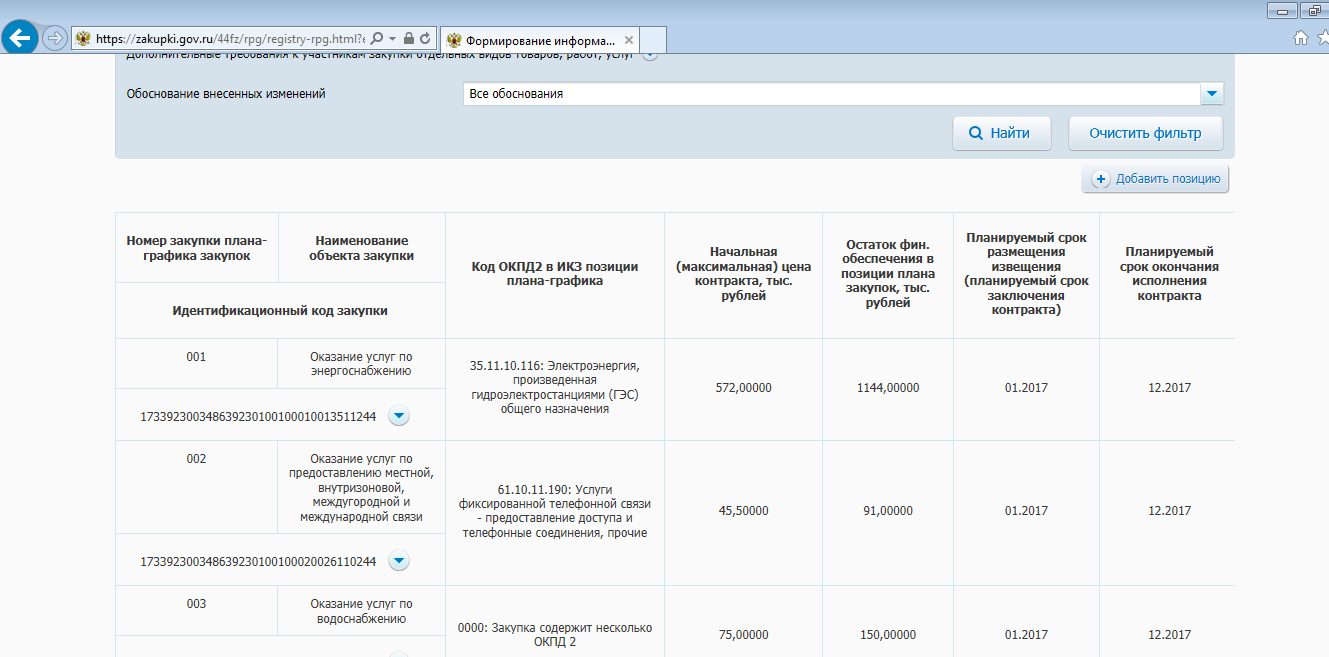Open a new blank browser tab
This screenshot has height=657, width=1329.
[653, 41]
